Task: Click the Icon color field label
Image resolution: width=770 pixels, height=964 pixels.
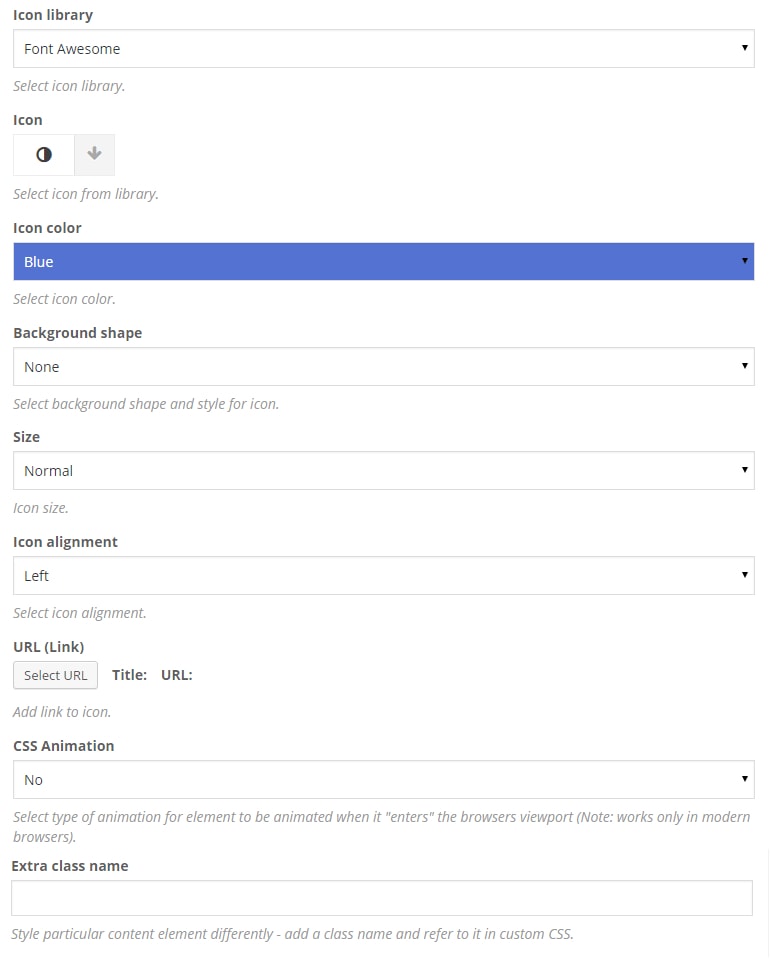Action: coord(47,228)
